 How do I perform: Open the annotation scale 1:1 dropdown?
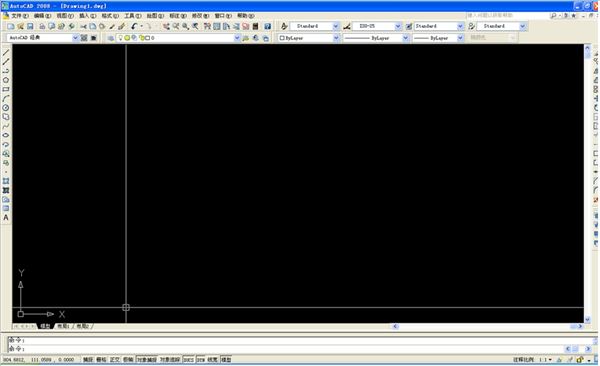(x=545, y=359)
